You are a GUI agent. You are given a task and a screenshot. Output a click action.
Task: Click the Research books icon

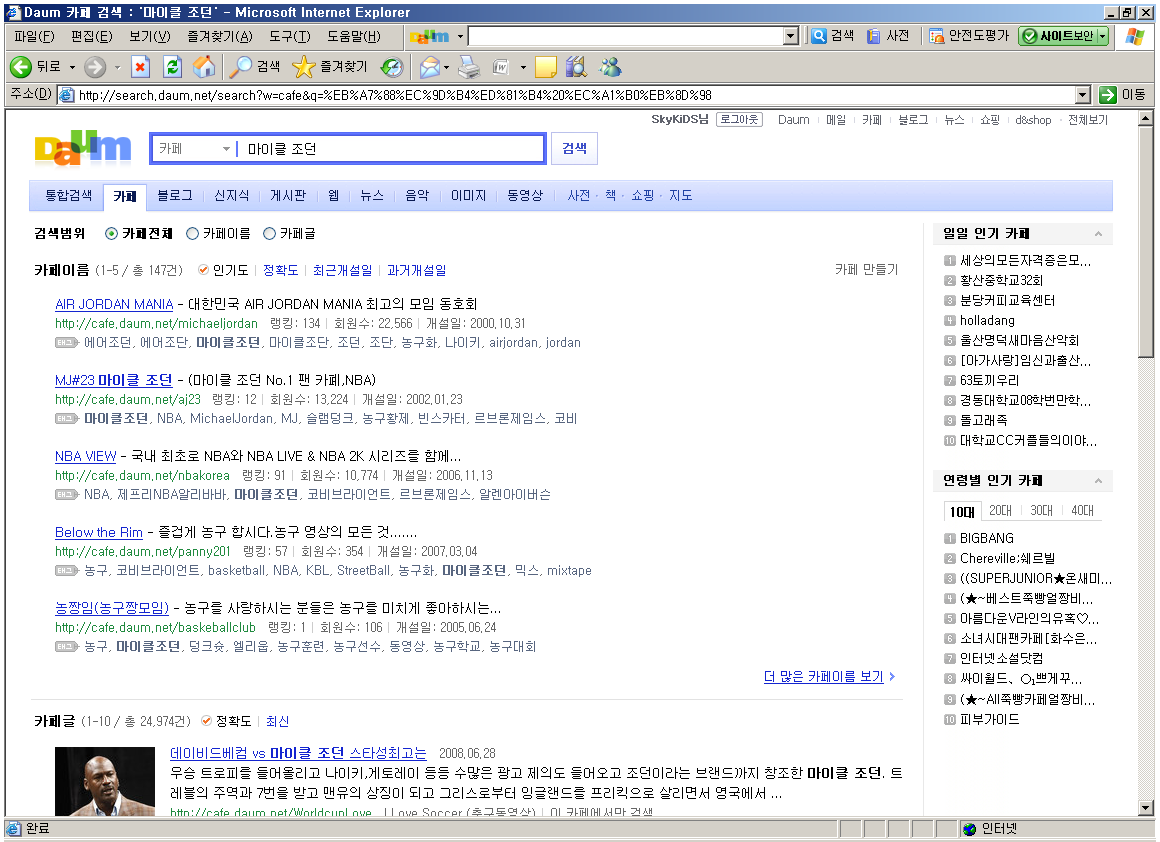click(576, 67)
